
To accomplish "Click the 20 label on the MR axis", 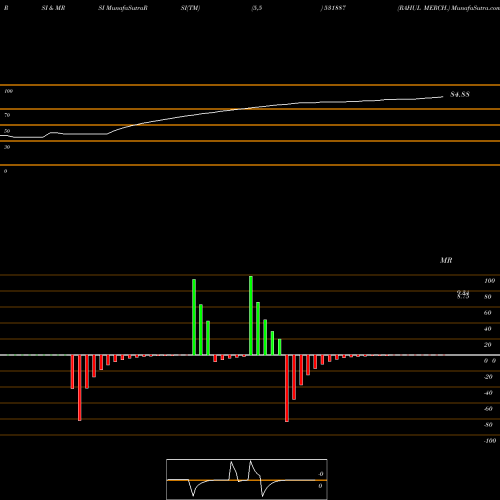I will [488, 345].
